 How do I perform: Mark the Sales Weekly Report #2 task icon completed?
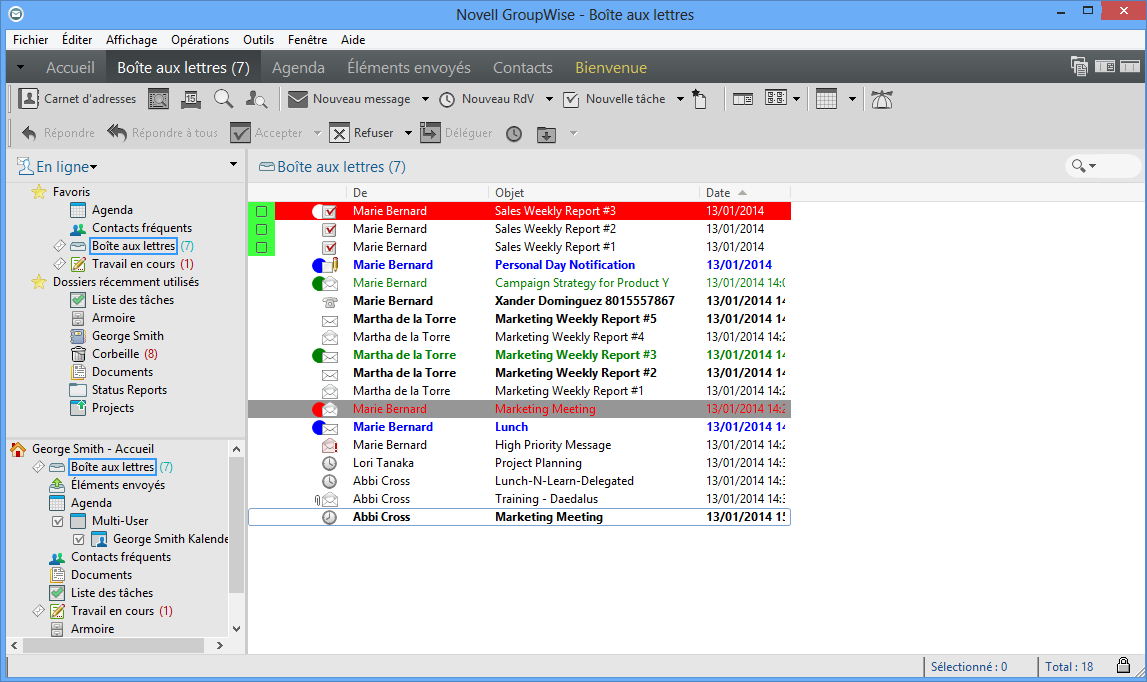click(x=330, y=229)
